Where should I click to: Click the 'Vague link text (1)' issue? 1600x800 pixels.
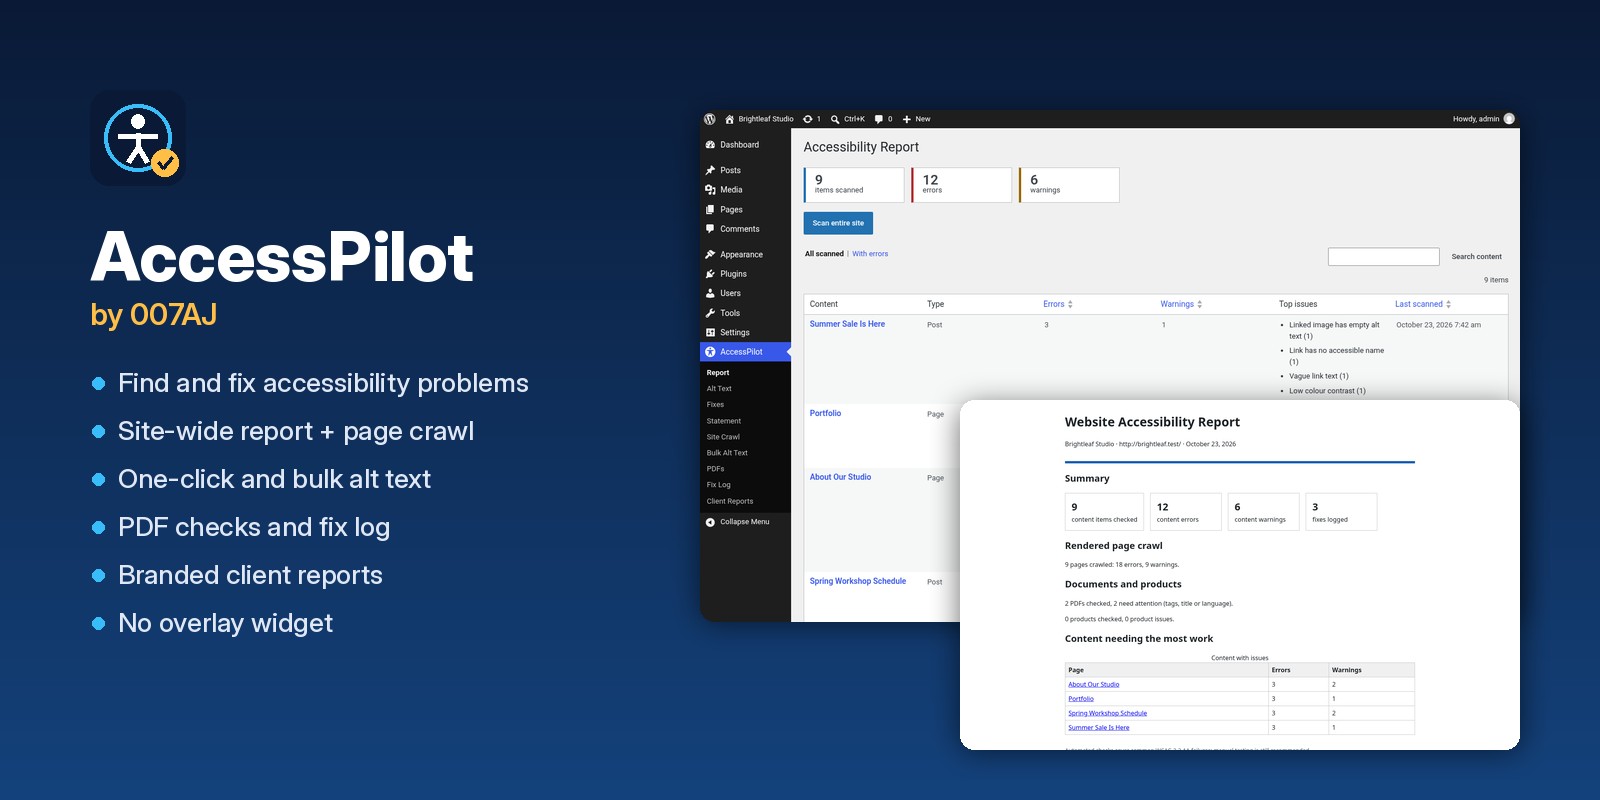(1319, 376)
